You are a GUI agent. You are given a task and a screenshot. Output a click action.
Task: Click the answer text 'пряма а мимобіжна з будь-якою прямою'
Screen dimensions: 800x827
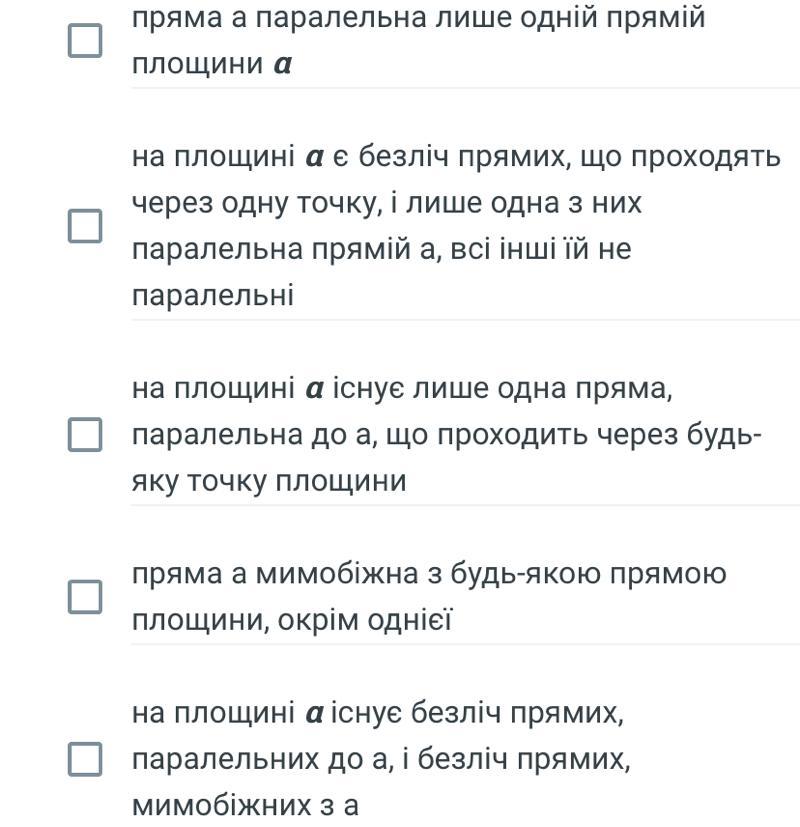(x=429, y=597)
